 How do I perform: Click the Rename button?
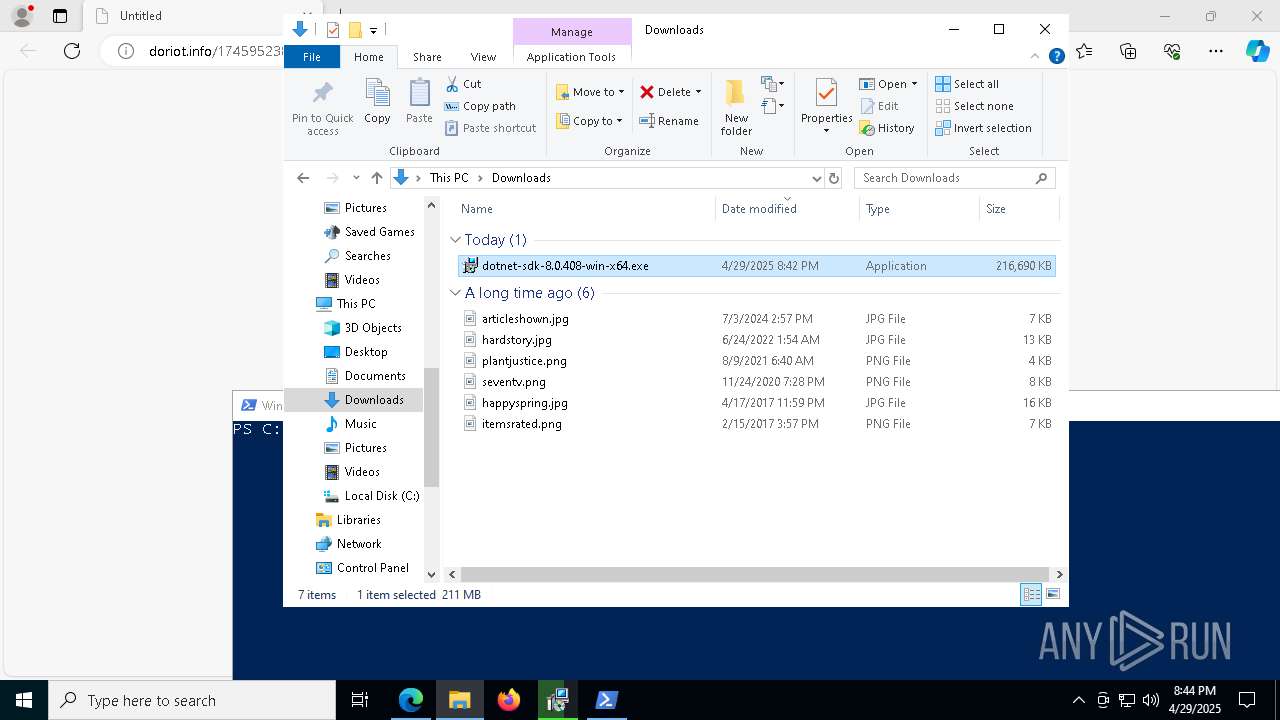pos(669,121)
